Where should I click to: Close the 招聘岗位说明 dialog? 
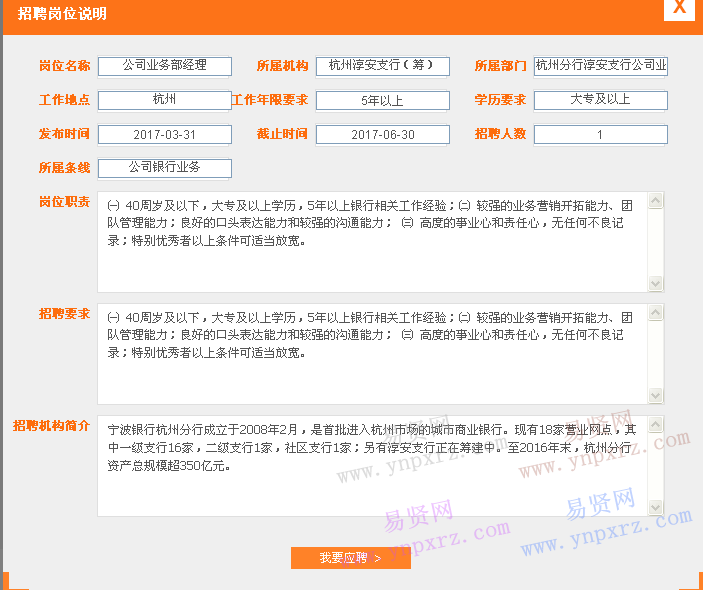[x=680, y=9]
